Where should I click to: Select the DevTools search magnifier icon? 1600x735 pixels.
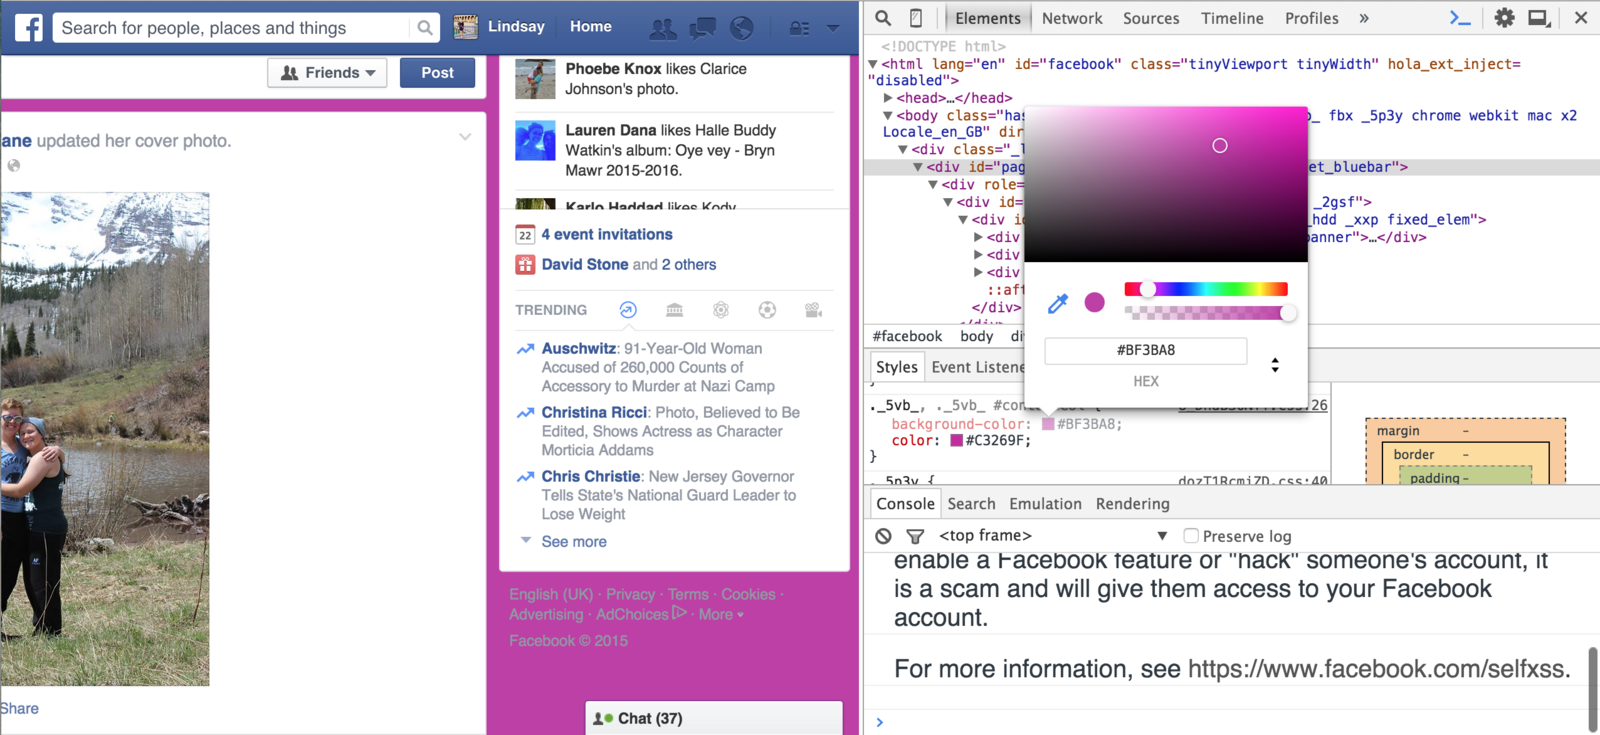[883, 17]
